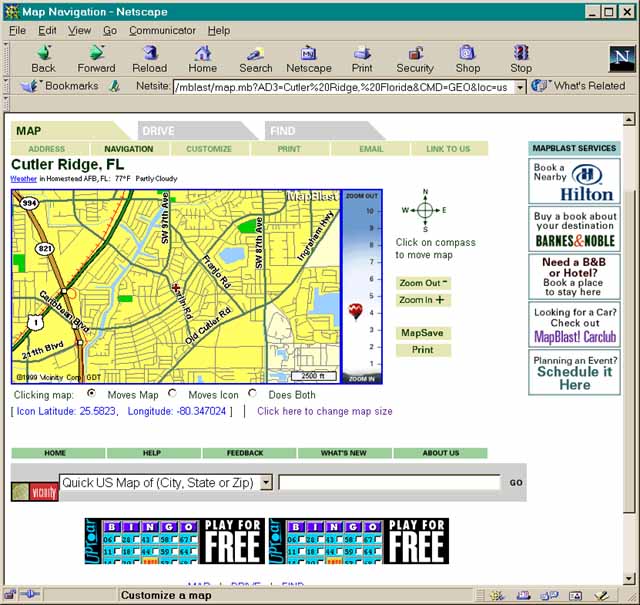Open the Barnes & Noble book ad
Viewport: 640px width, 605px height.
(x=574, y=229)
